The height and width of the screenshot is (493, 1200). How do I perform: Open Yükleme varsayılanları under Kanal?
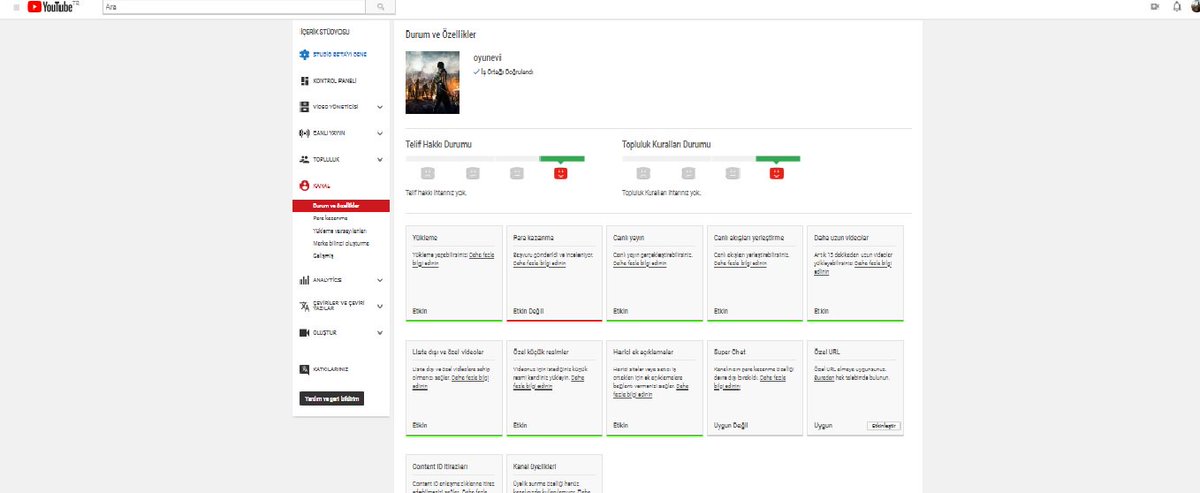click(339, 230)
